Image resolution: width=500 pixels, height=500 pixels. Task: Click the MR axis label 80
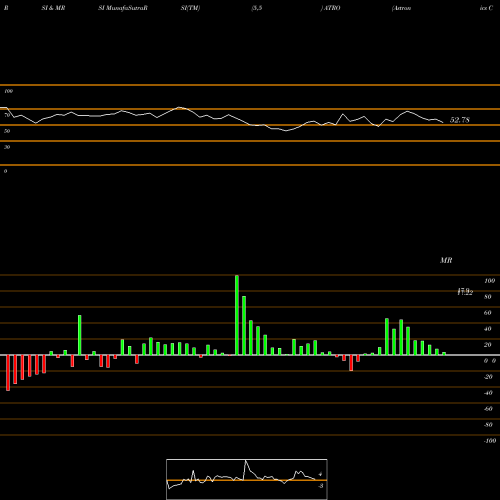[488, 297]
